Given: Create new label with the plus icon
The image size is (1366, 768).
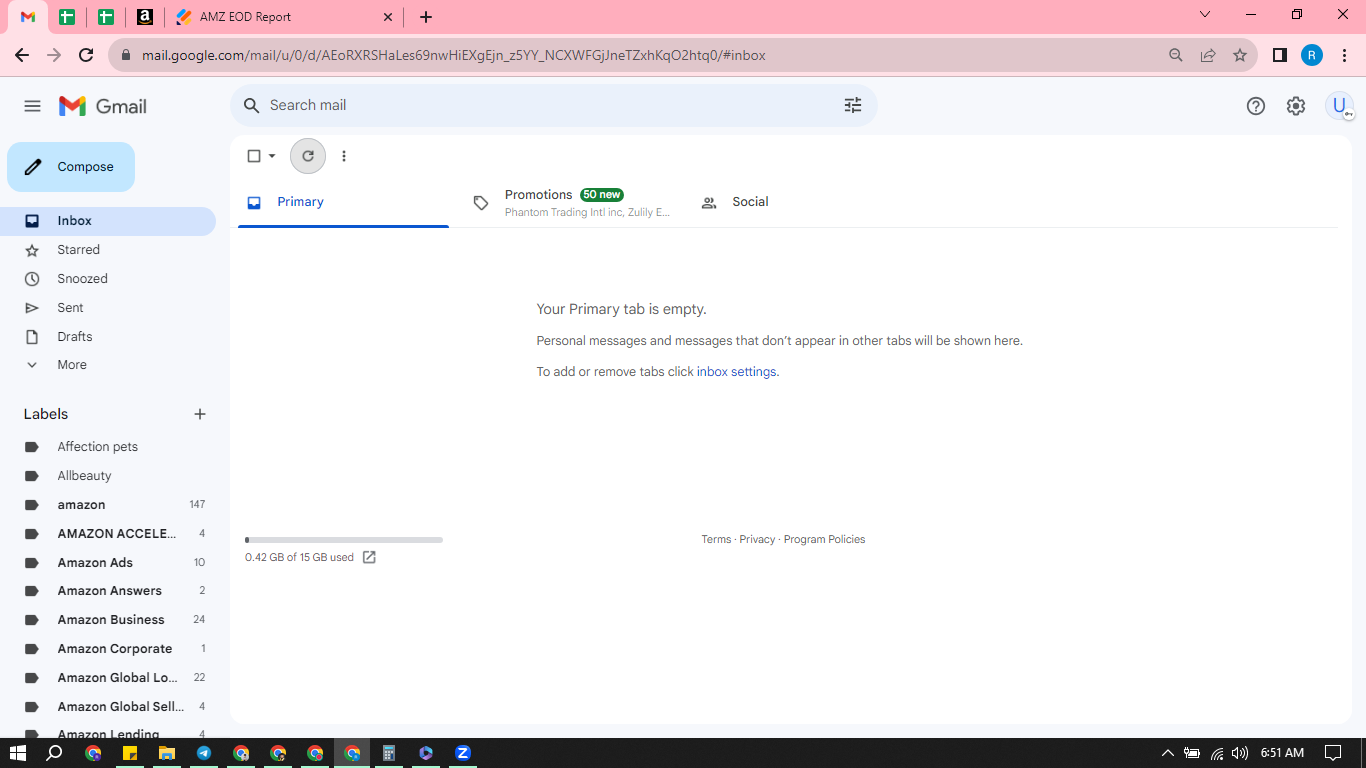Looking at the screenshot, I should pos(200,414).
